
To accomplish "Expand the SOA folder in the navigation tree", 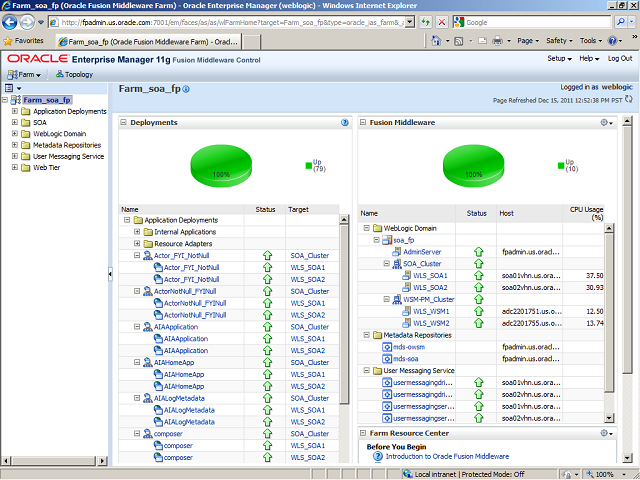I will point(15,122).
